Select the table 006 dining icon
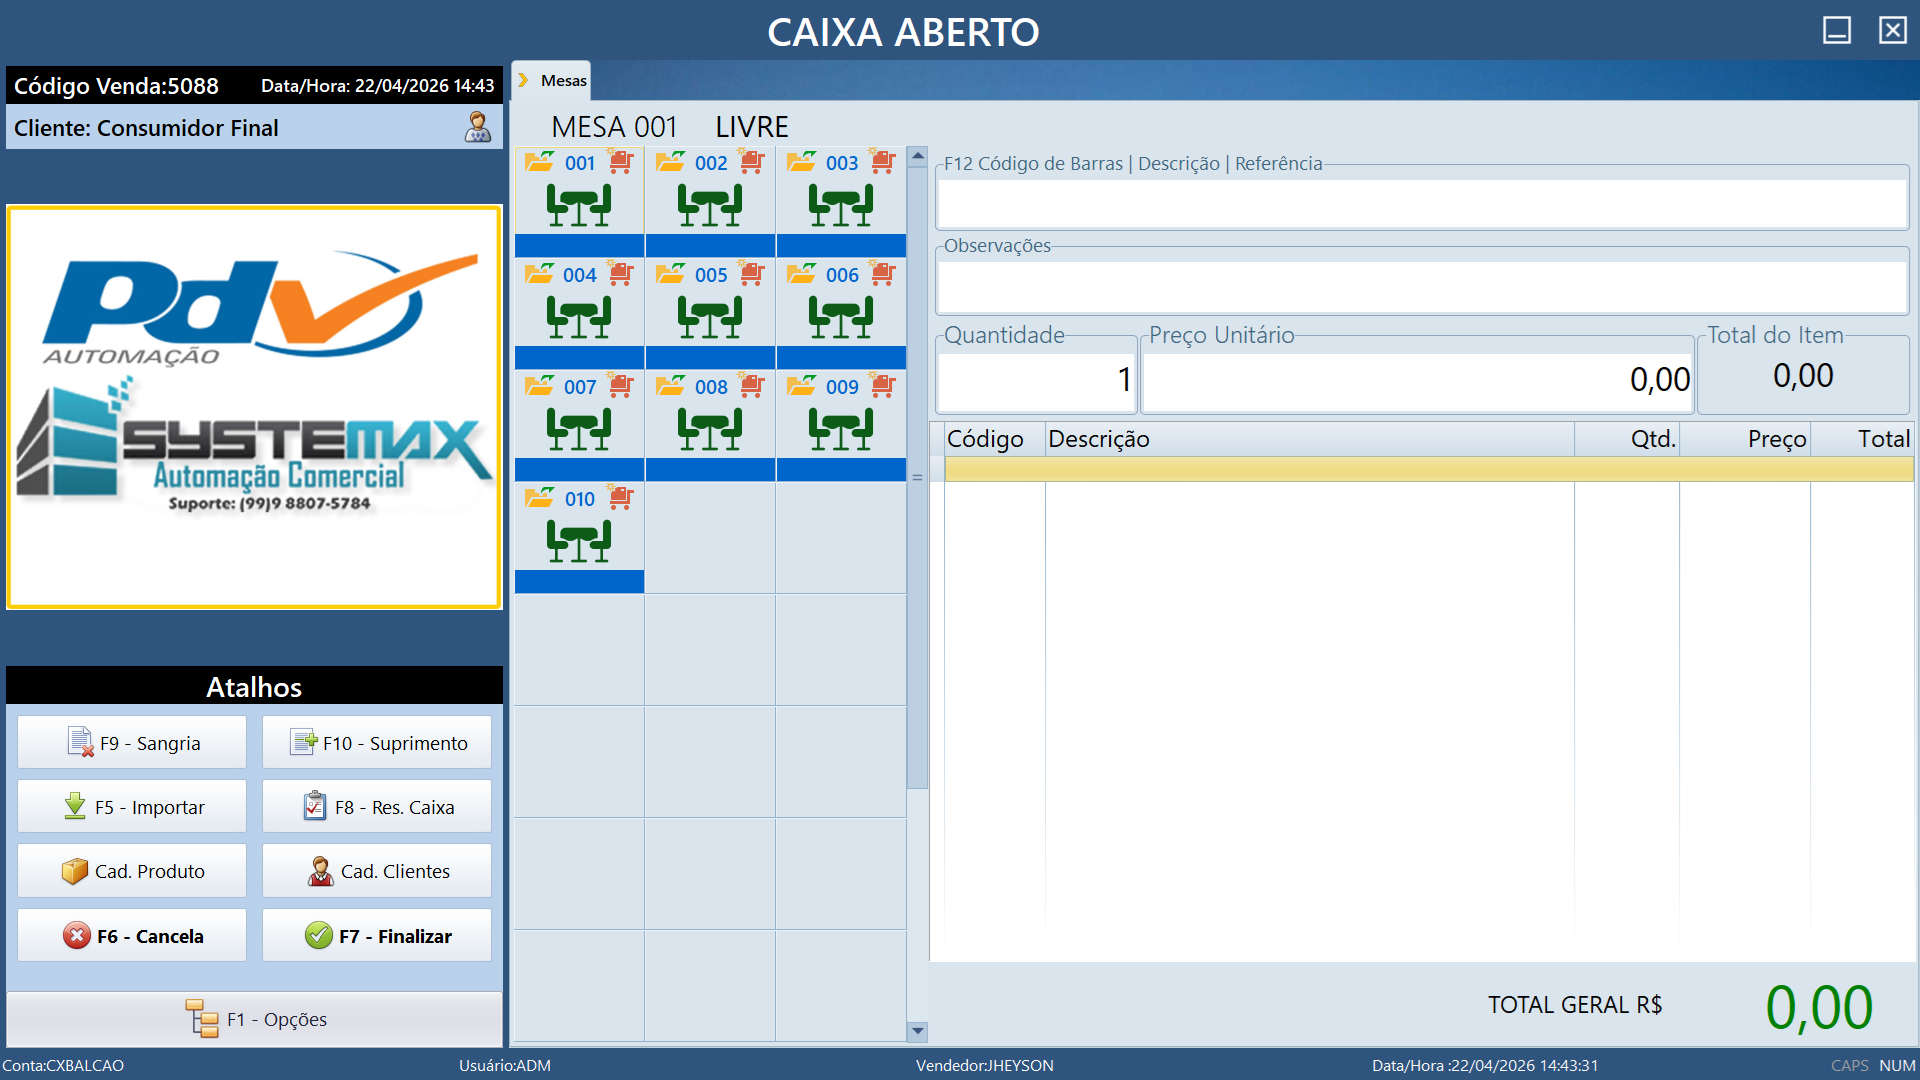The height and width of the screenshot is (1080, 1920). 841,317
